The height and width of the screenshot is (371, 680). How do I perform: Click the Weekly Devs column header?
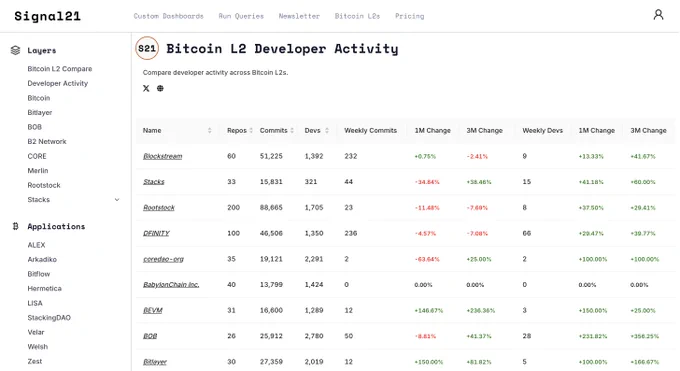pos(542,130)
